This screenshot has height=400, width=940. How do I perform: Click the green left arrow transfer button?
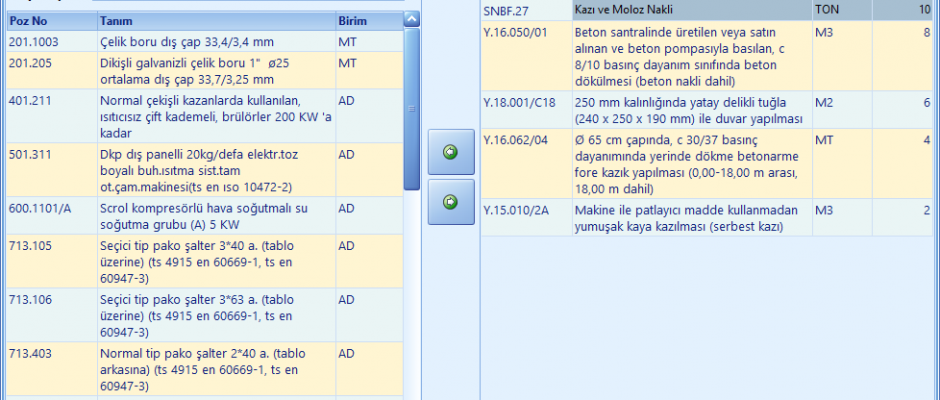tap(450, 153)
